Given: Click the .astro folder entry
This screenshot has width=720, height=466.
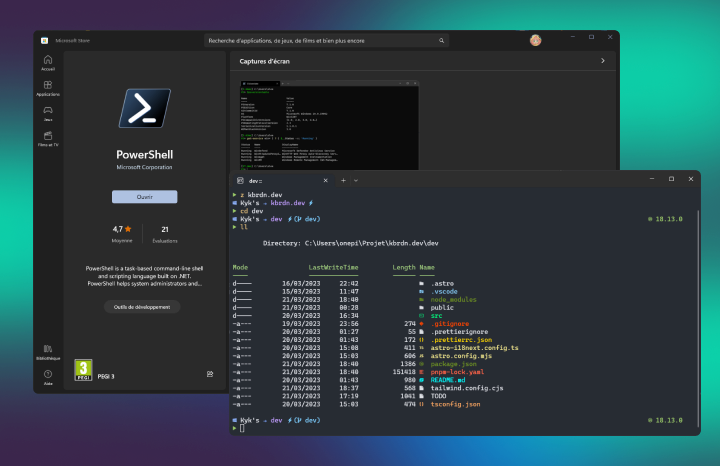Looking at the screenshot, I should (x=442, y=283).
